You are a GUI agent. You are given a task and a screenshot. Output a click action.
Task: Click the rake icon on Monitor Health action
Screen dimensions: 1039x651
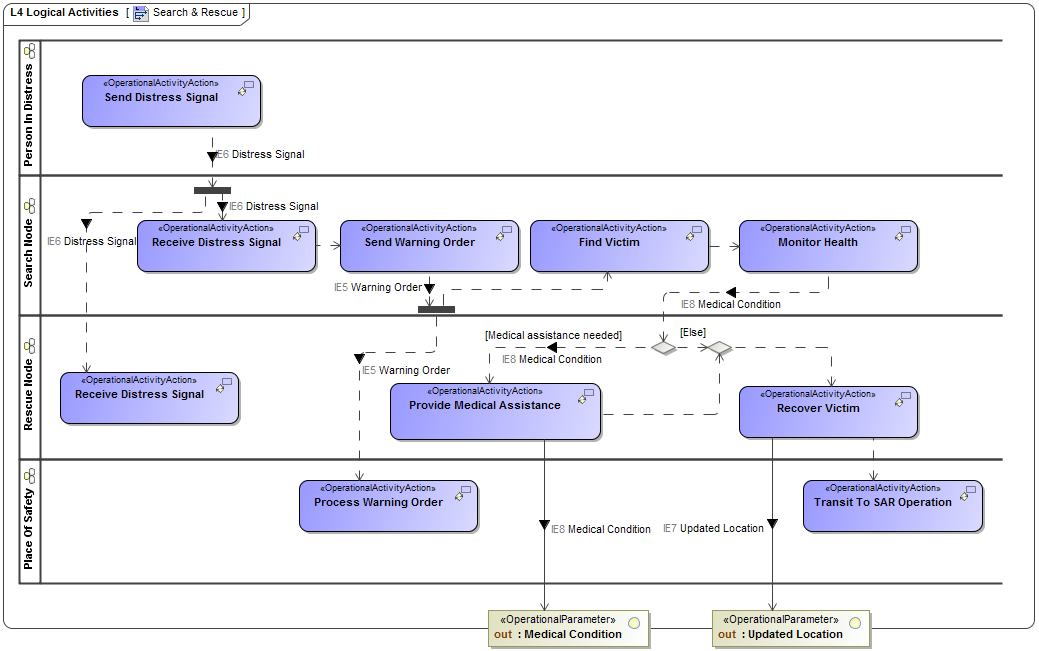tap(899, 236)
